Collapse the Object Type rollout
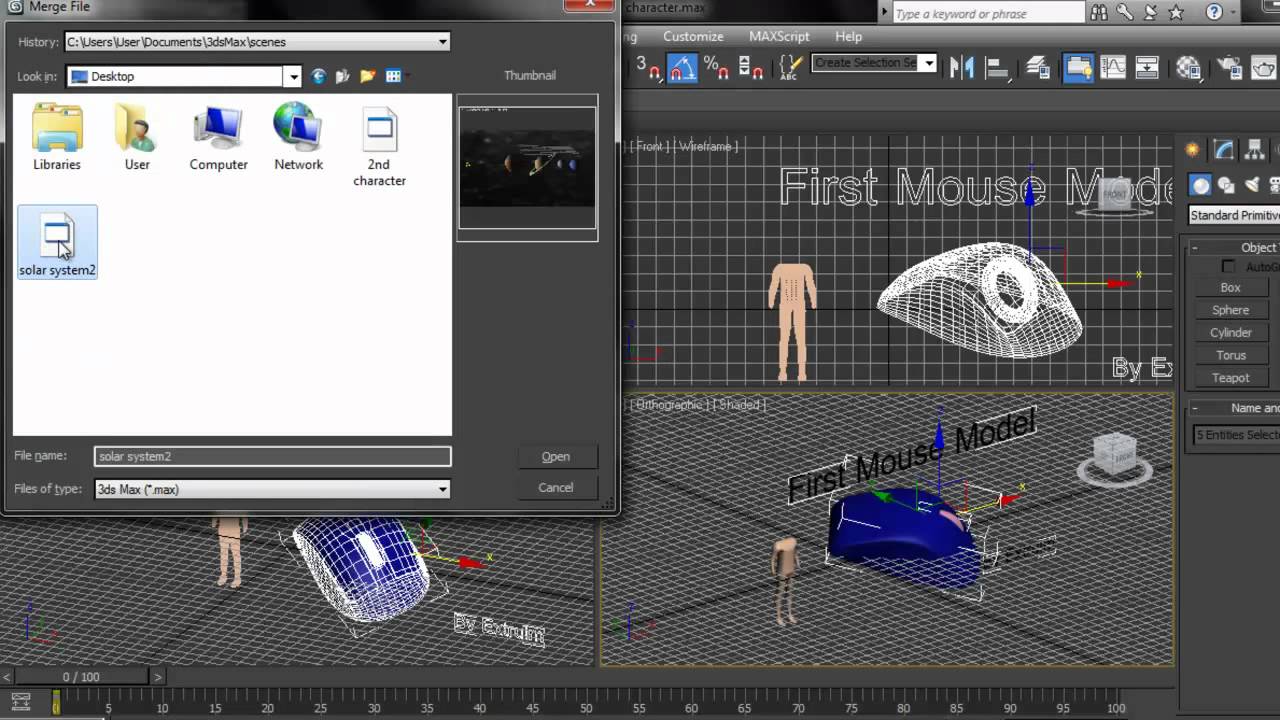The height and width of the screenshot is (720, 1280). tap(1194, 247)
